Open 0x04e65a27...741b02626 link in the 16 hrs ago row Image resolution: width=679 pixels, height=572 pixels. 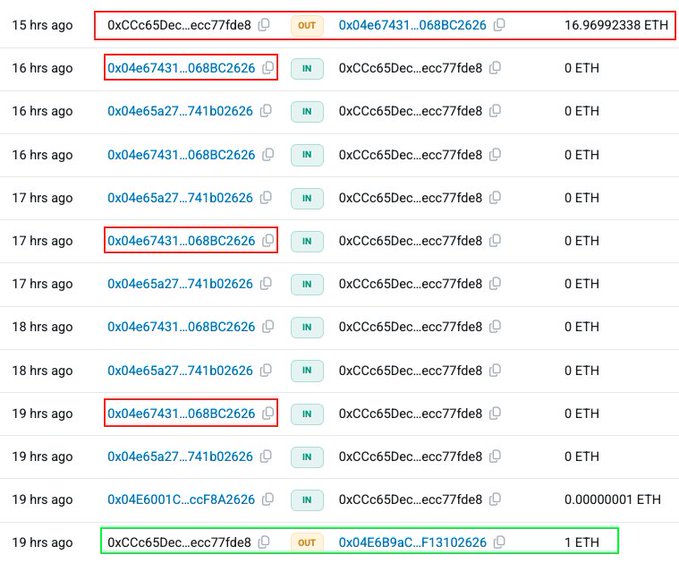coord(180,111)
